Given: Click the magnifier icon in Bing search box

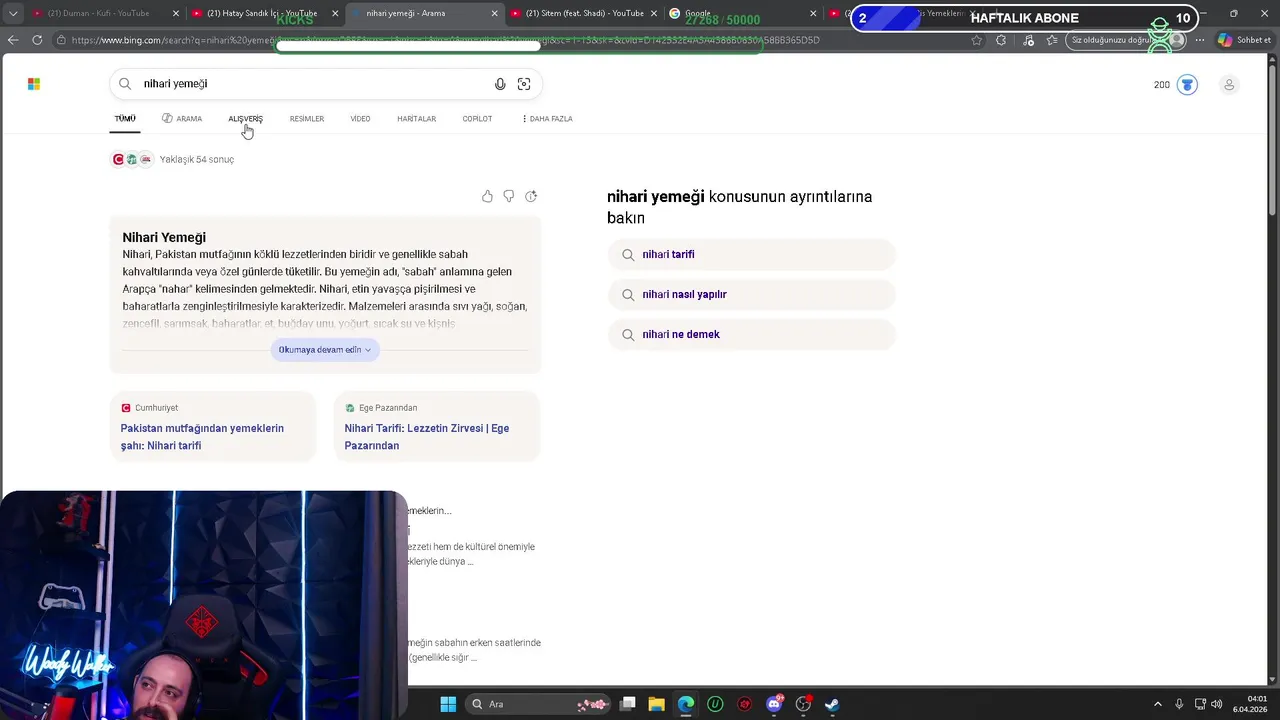Looking at the screenshot, I should pyautogui.click(x=125, y=84).
